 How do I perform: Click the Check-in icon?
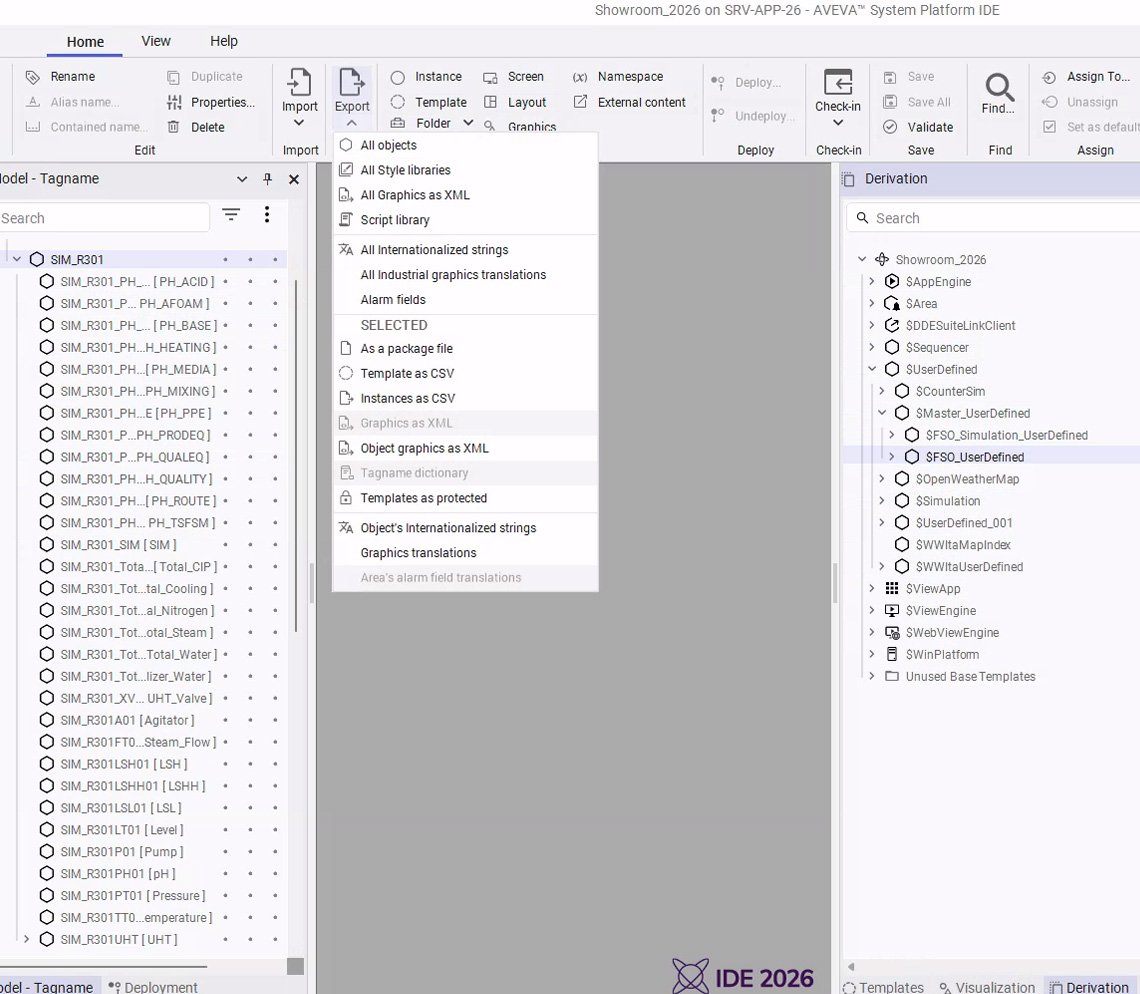click(x=838, y=82)
